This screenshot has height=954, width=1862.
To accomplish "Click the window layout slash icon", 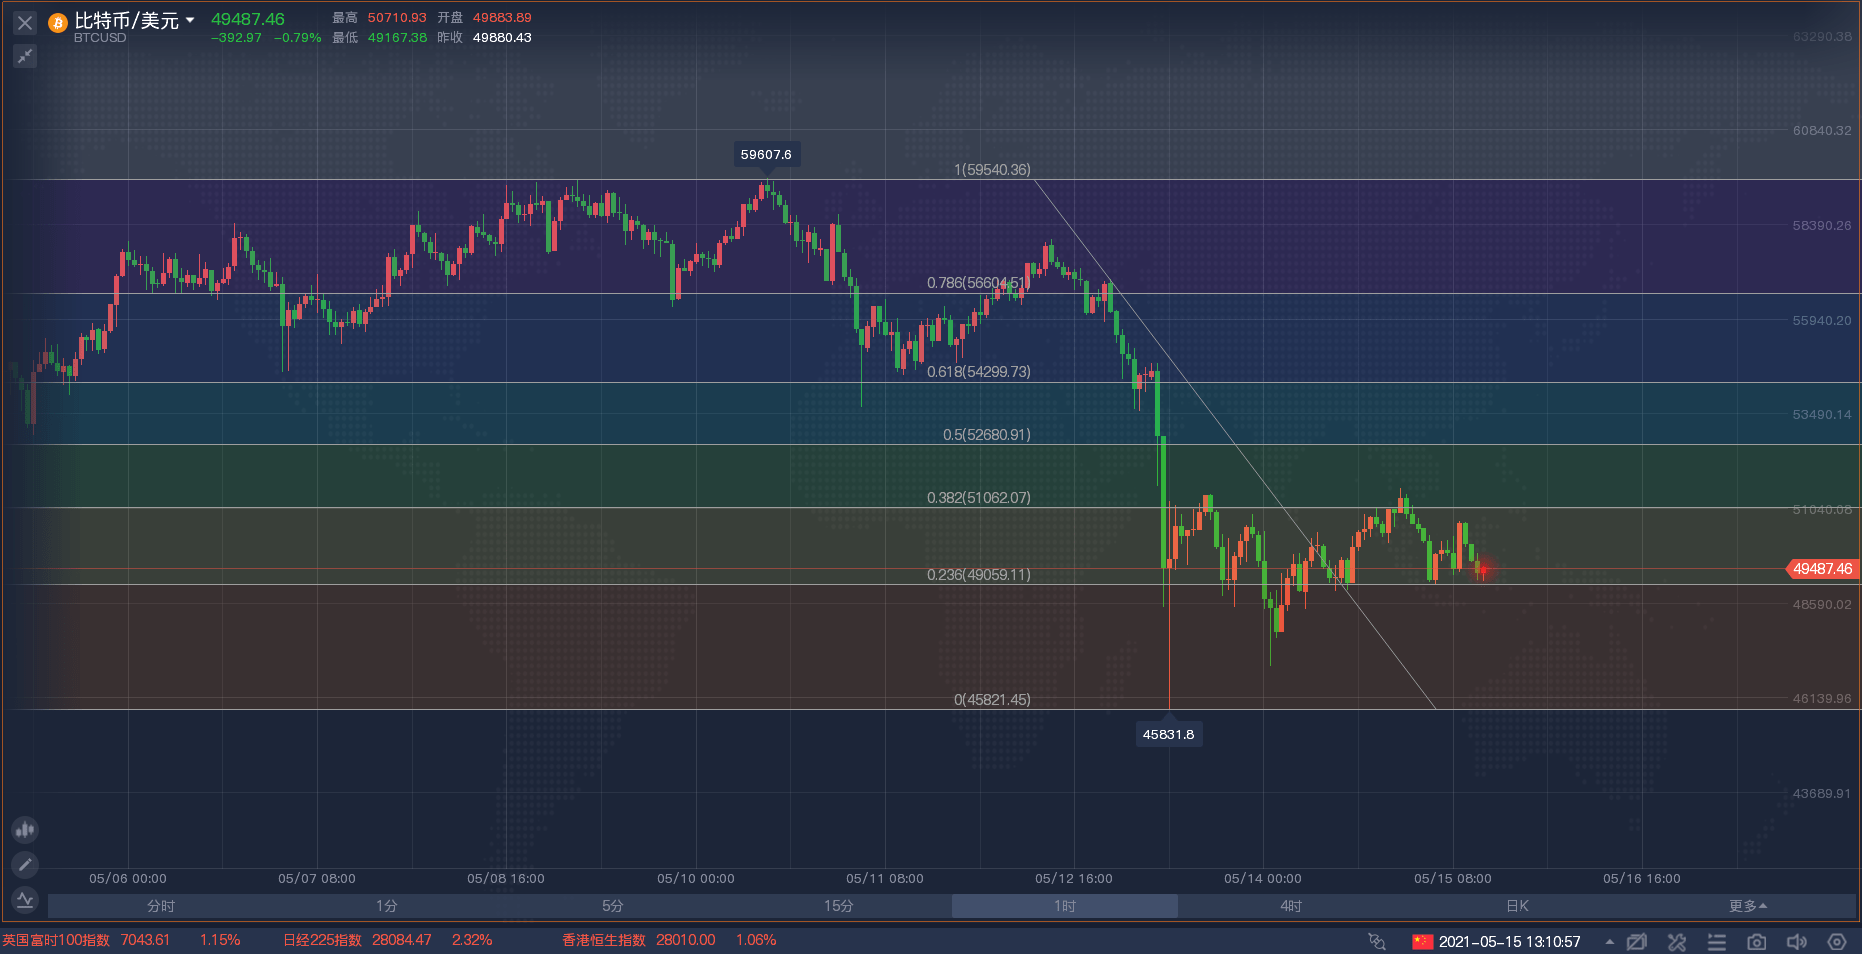I will (1637, 942).
